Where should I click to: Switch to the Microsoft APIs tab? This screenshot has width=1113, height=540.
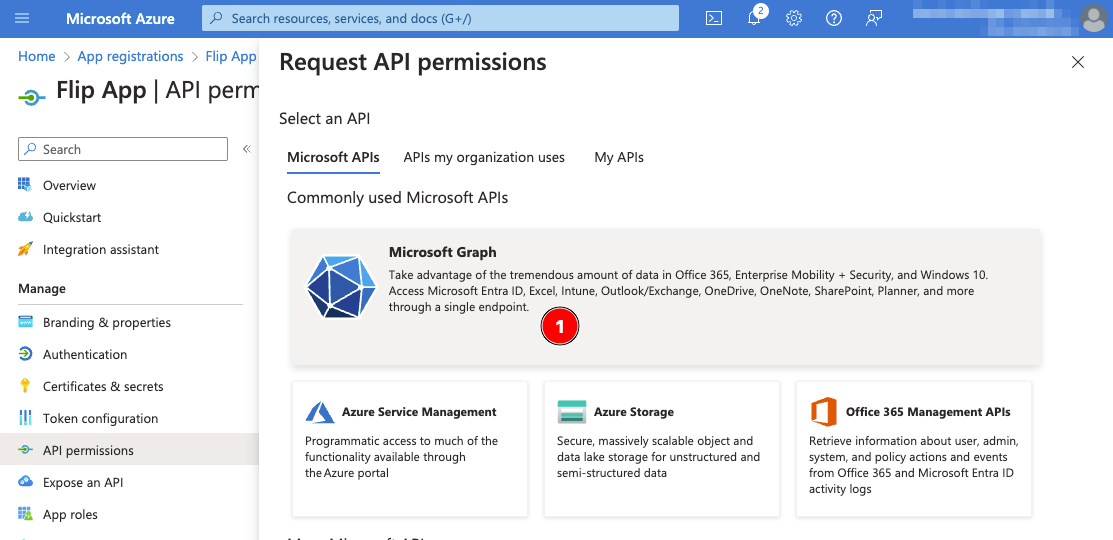[x=333, y=158]
